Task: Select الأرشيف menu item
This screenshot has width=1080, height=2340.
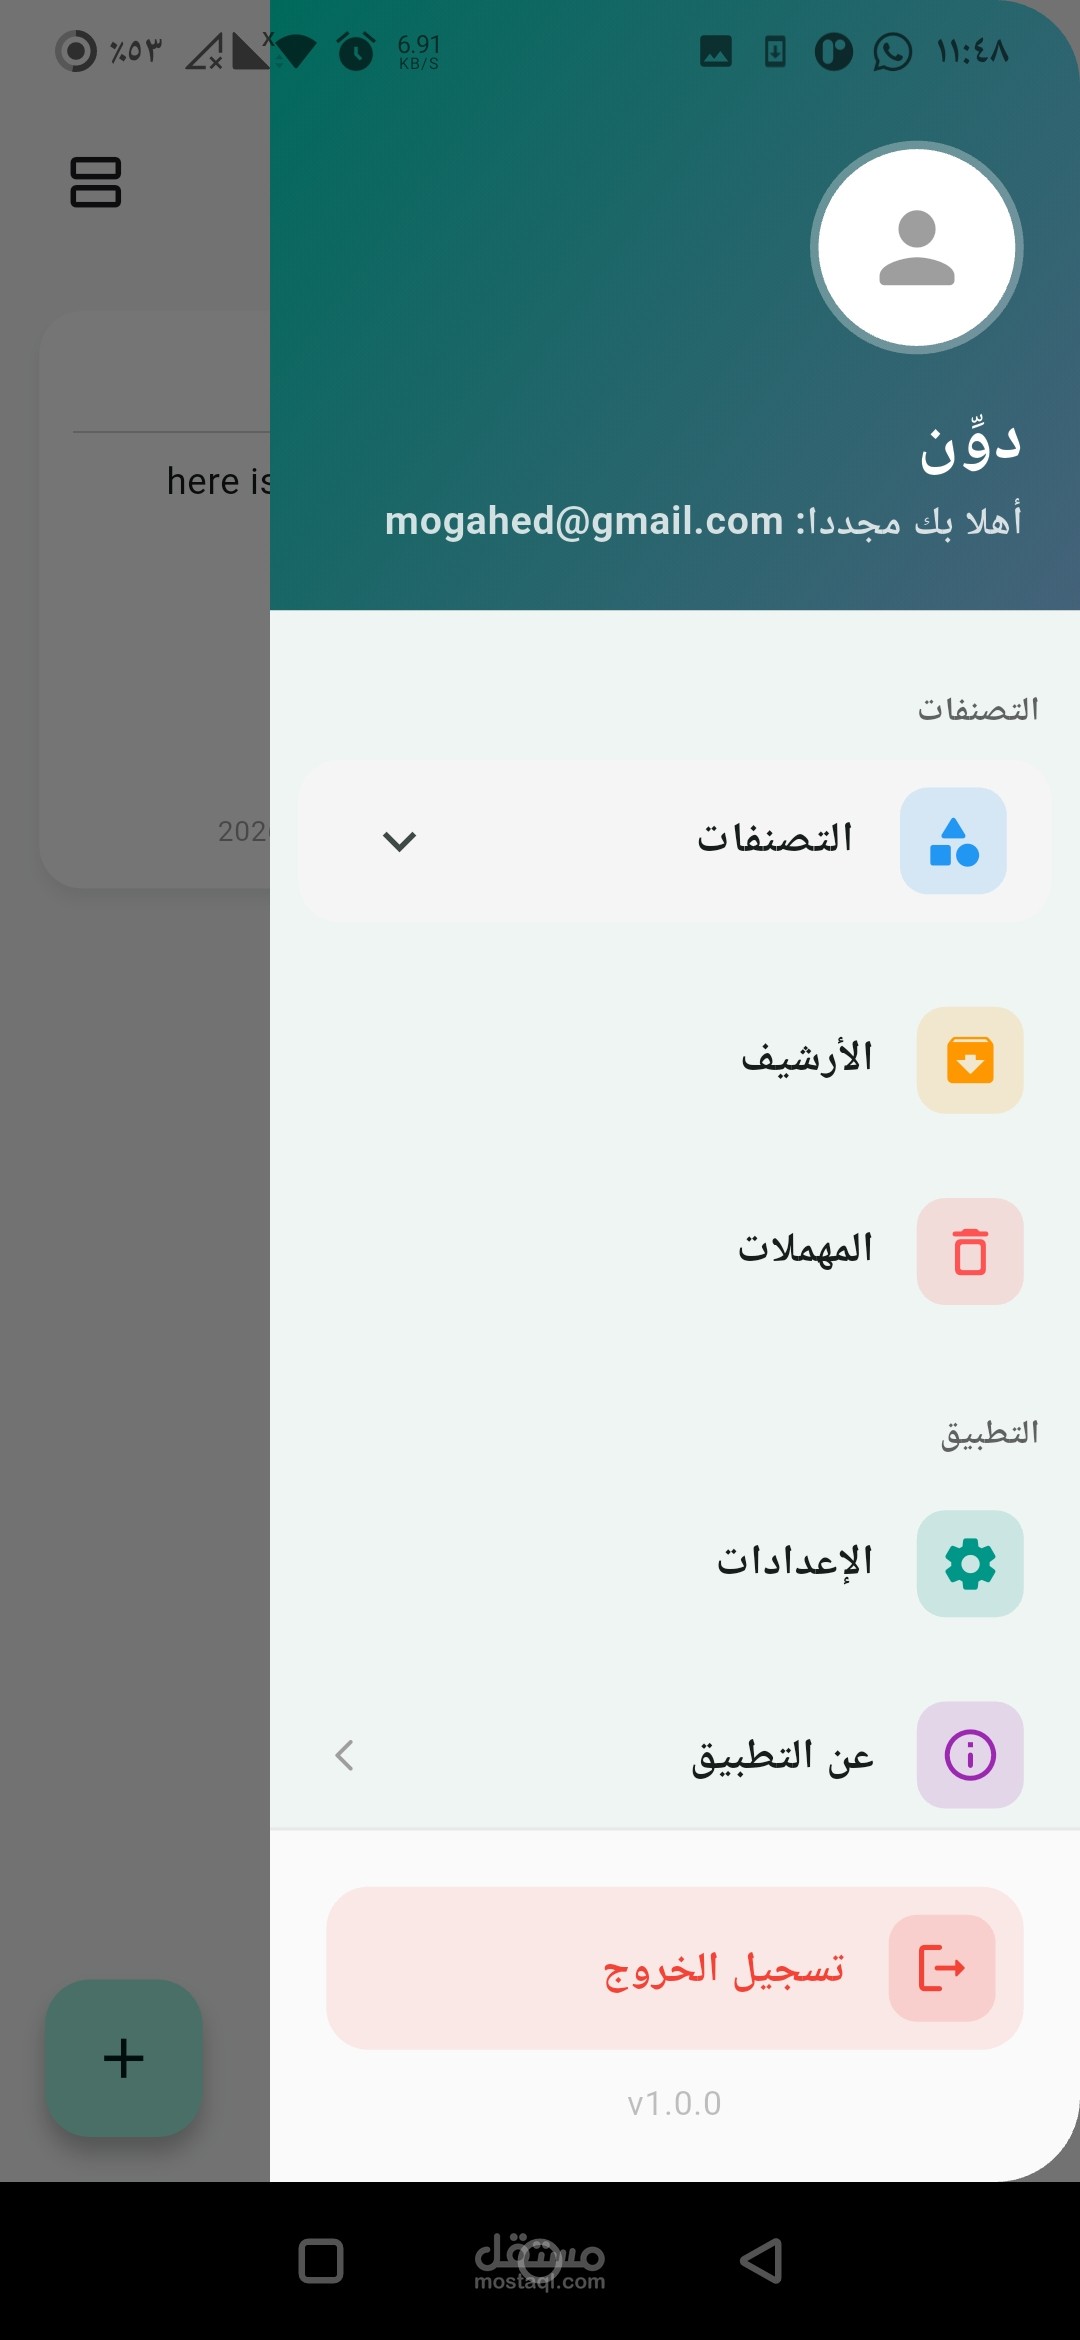Action: [675, 1060]
